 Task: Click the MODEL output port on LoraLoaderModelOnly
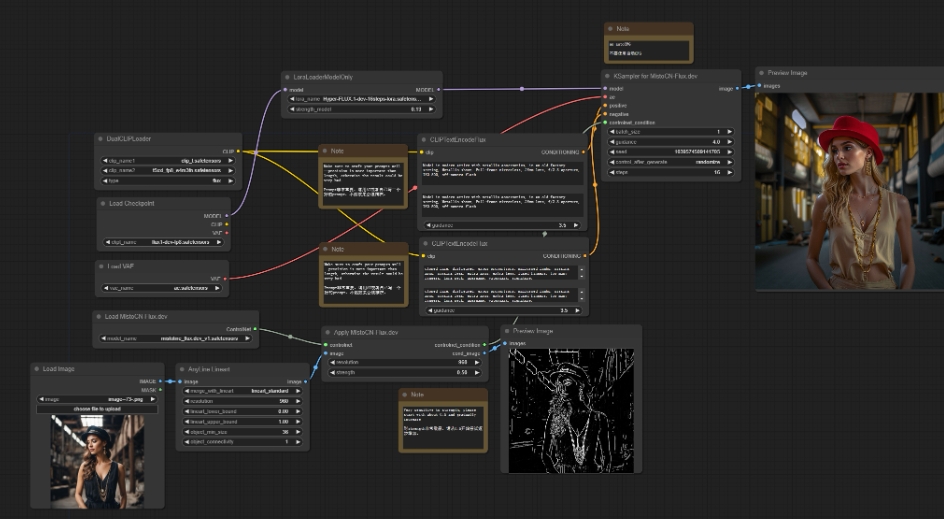[437, 88]
